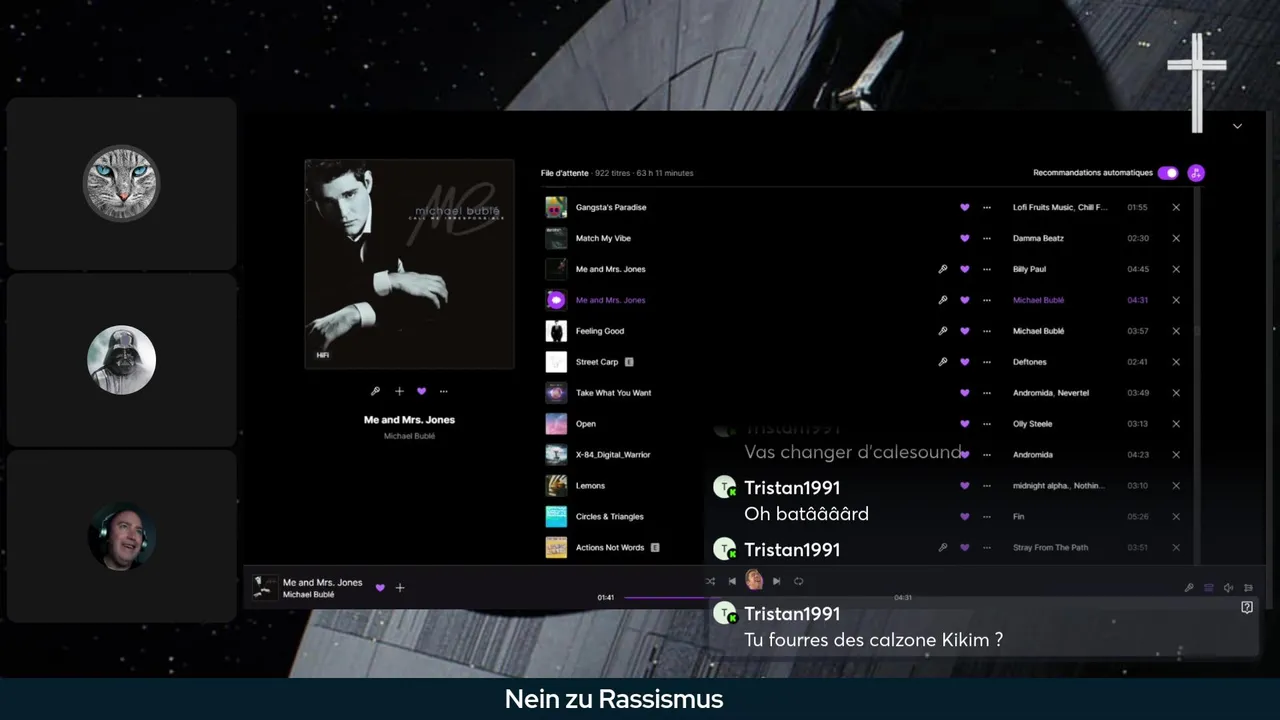Open Michael Bublé link under the song title
The width and height of the screenshot is (1280, 720).
pos(409,436)
